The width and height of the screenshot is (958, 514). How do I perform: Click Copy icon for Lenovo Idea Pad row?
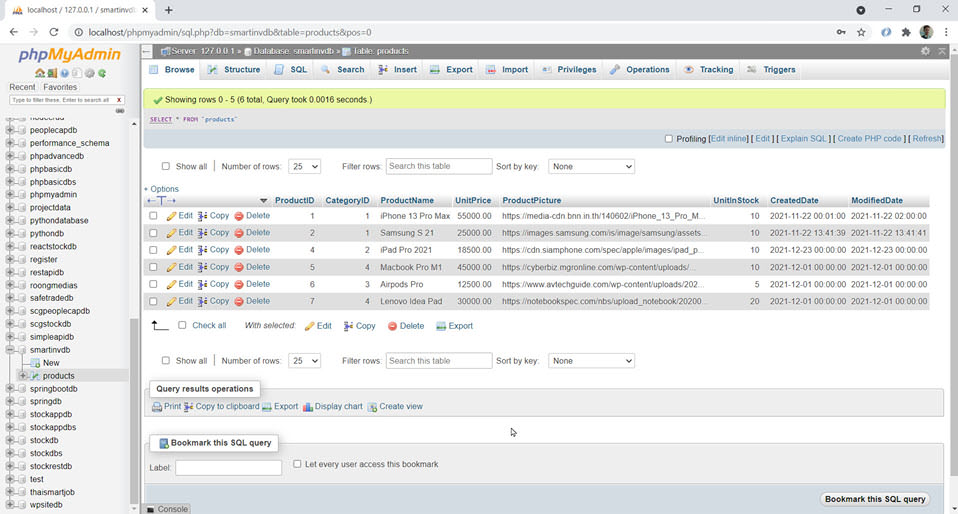(x=203, y=301)
